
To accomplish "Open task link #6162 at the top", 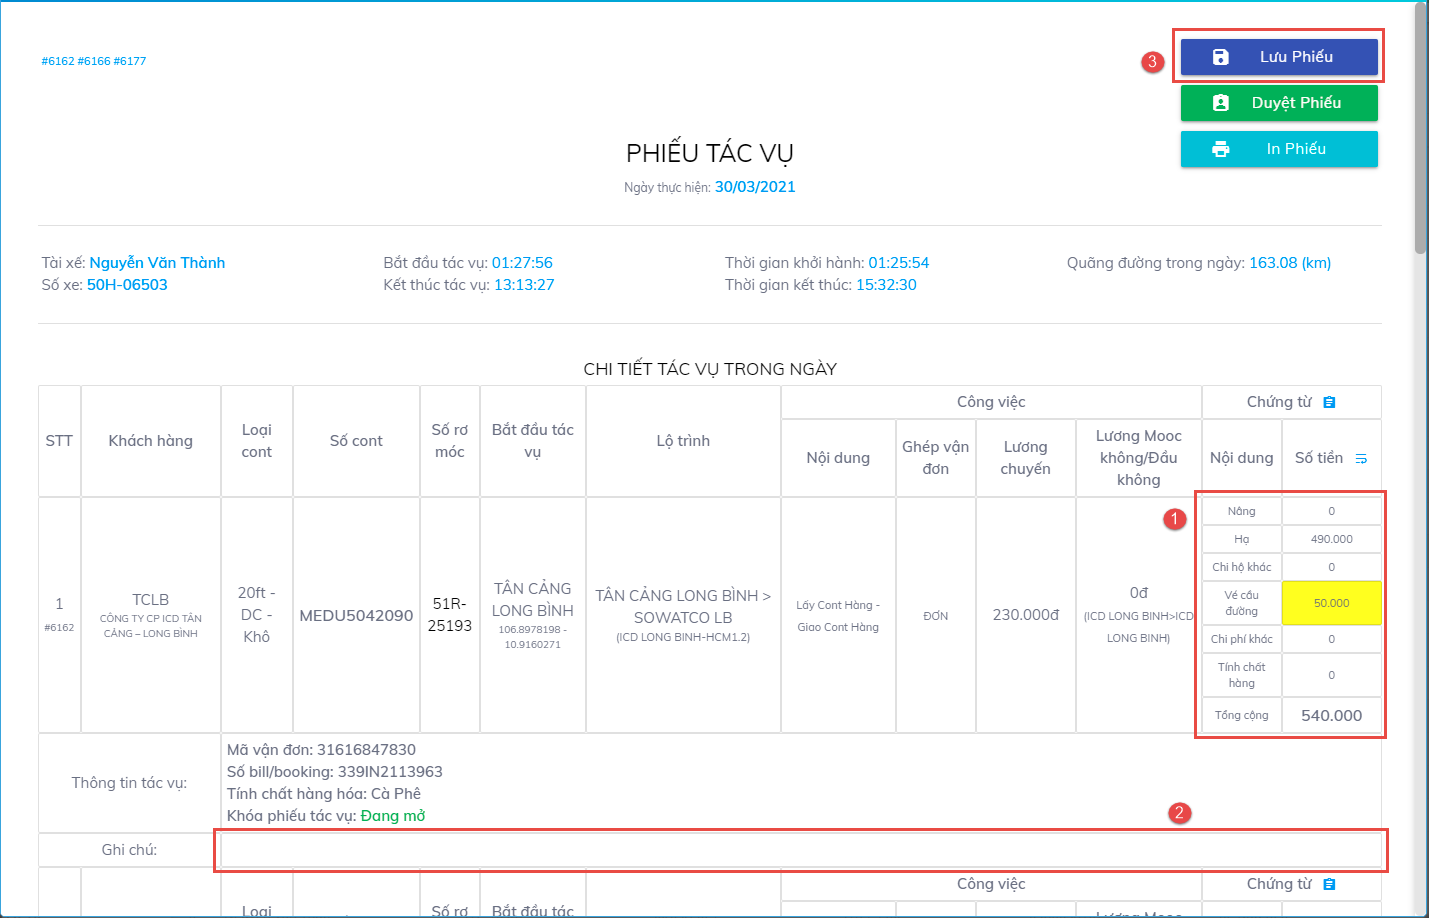I will [58, 61].
